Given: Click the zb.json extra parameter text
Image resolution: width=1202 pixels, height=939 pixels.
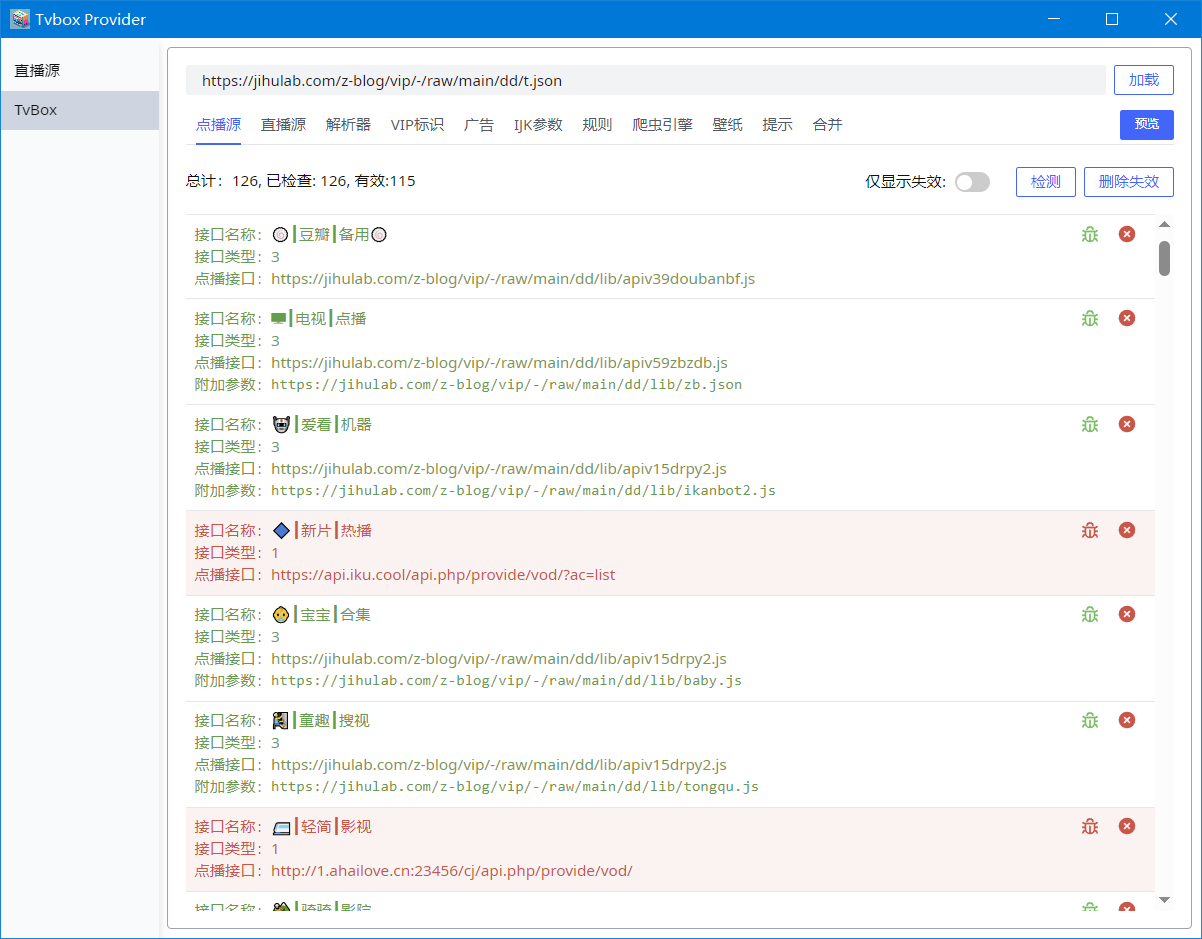Looking at the screenshot, I should [506, 385].
